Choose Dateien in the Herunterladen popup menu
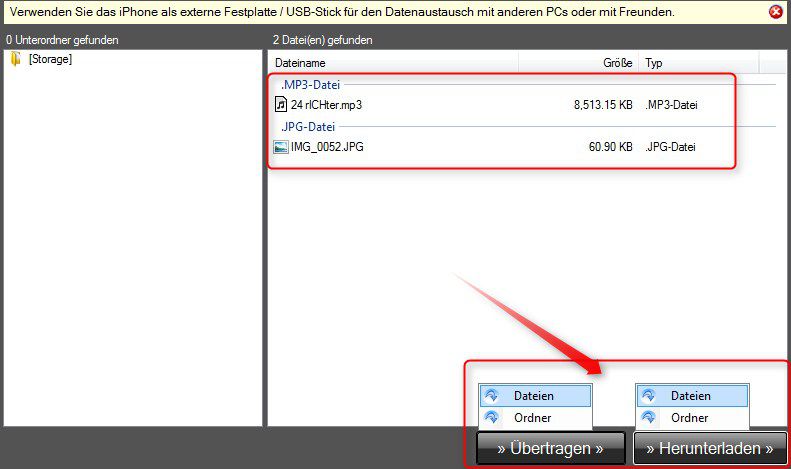791x469 pixels. tap(690, 396)
